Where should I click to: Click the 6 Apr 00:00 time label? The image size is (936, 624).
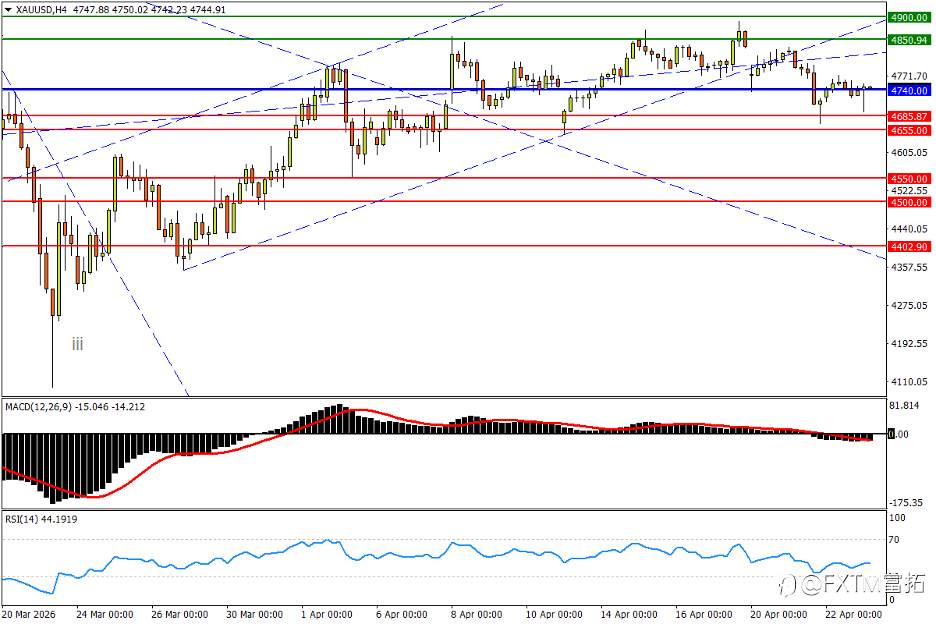(402, 614)
